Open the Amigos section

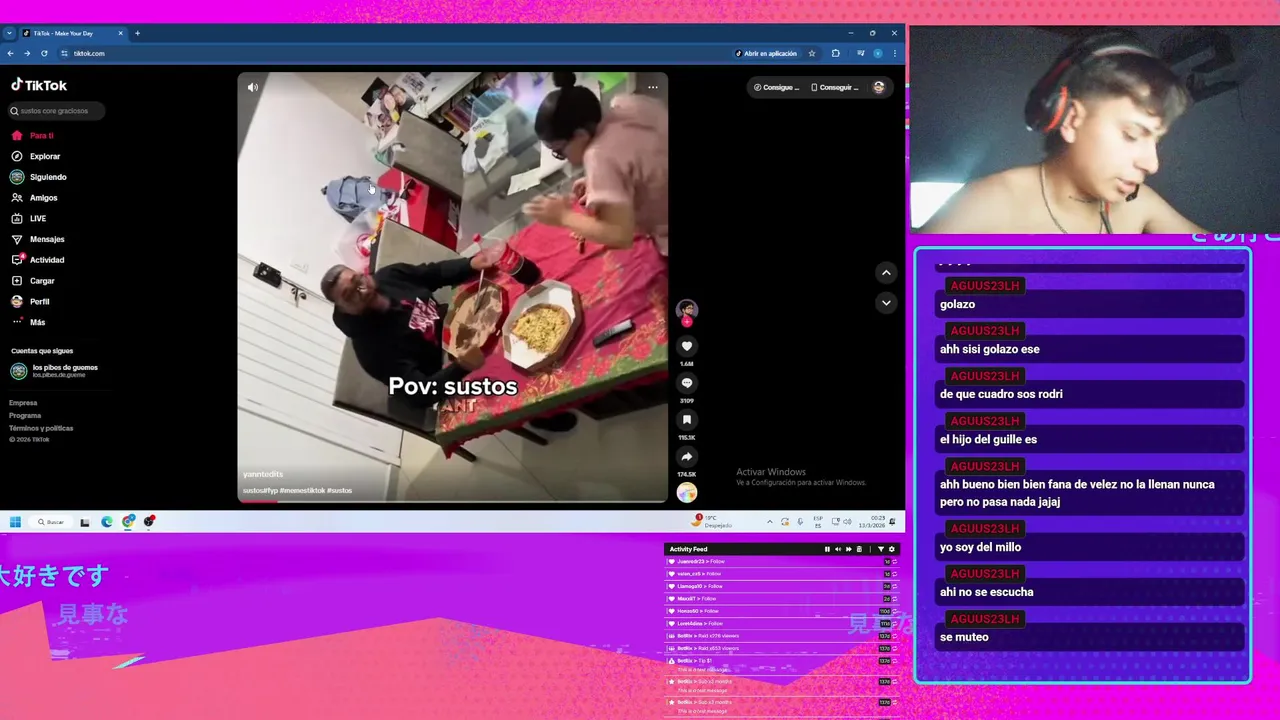[x=34, y=198]
